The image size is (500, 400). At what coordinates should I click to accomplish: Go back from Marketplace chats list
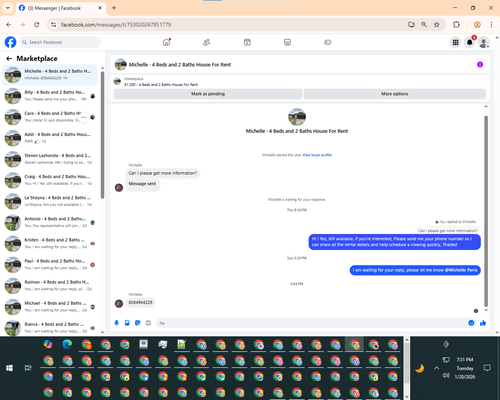[9, 59]
